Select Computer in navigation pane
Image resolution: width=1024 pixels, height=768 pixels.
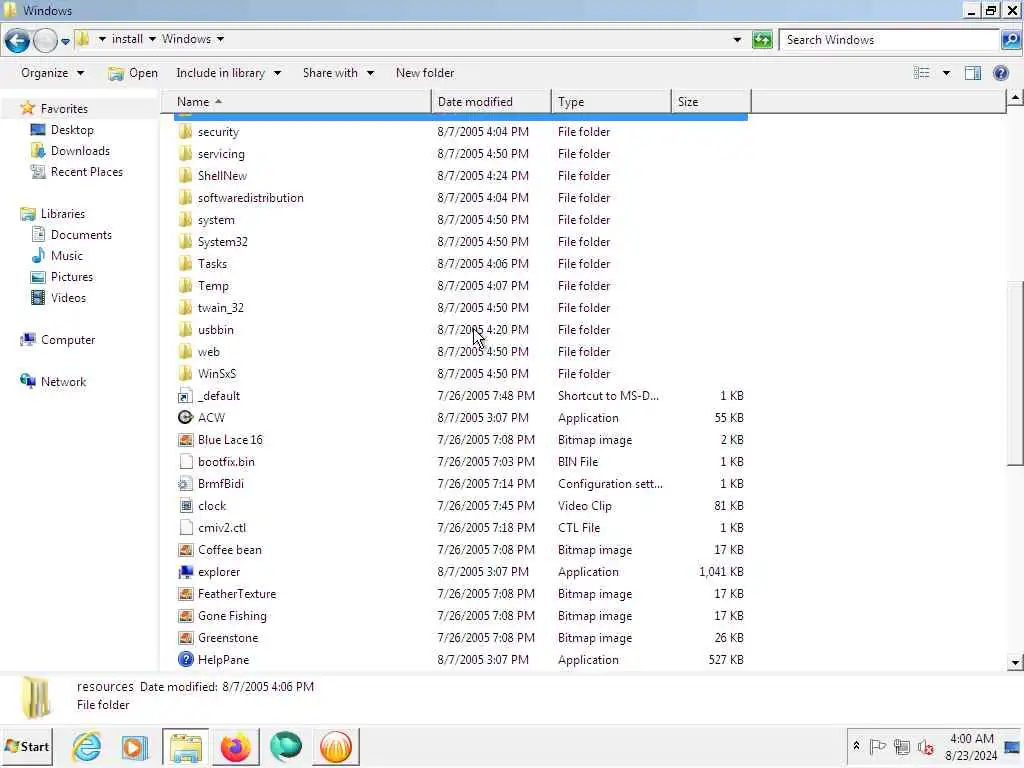(x=67, y=340)
